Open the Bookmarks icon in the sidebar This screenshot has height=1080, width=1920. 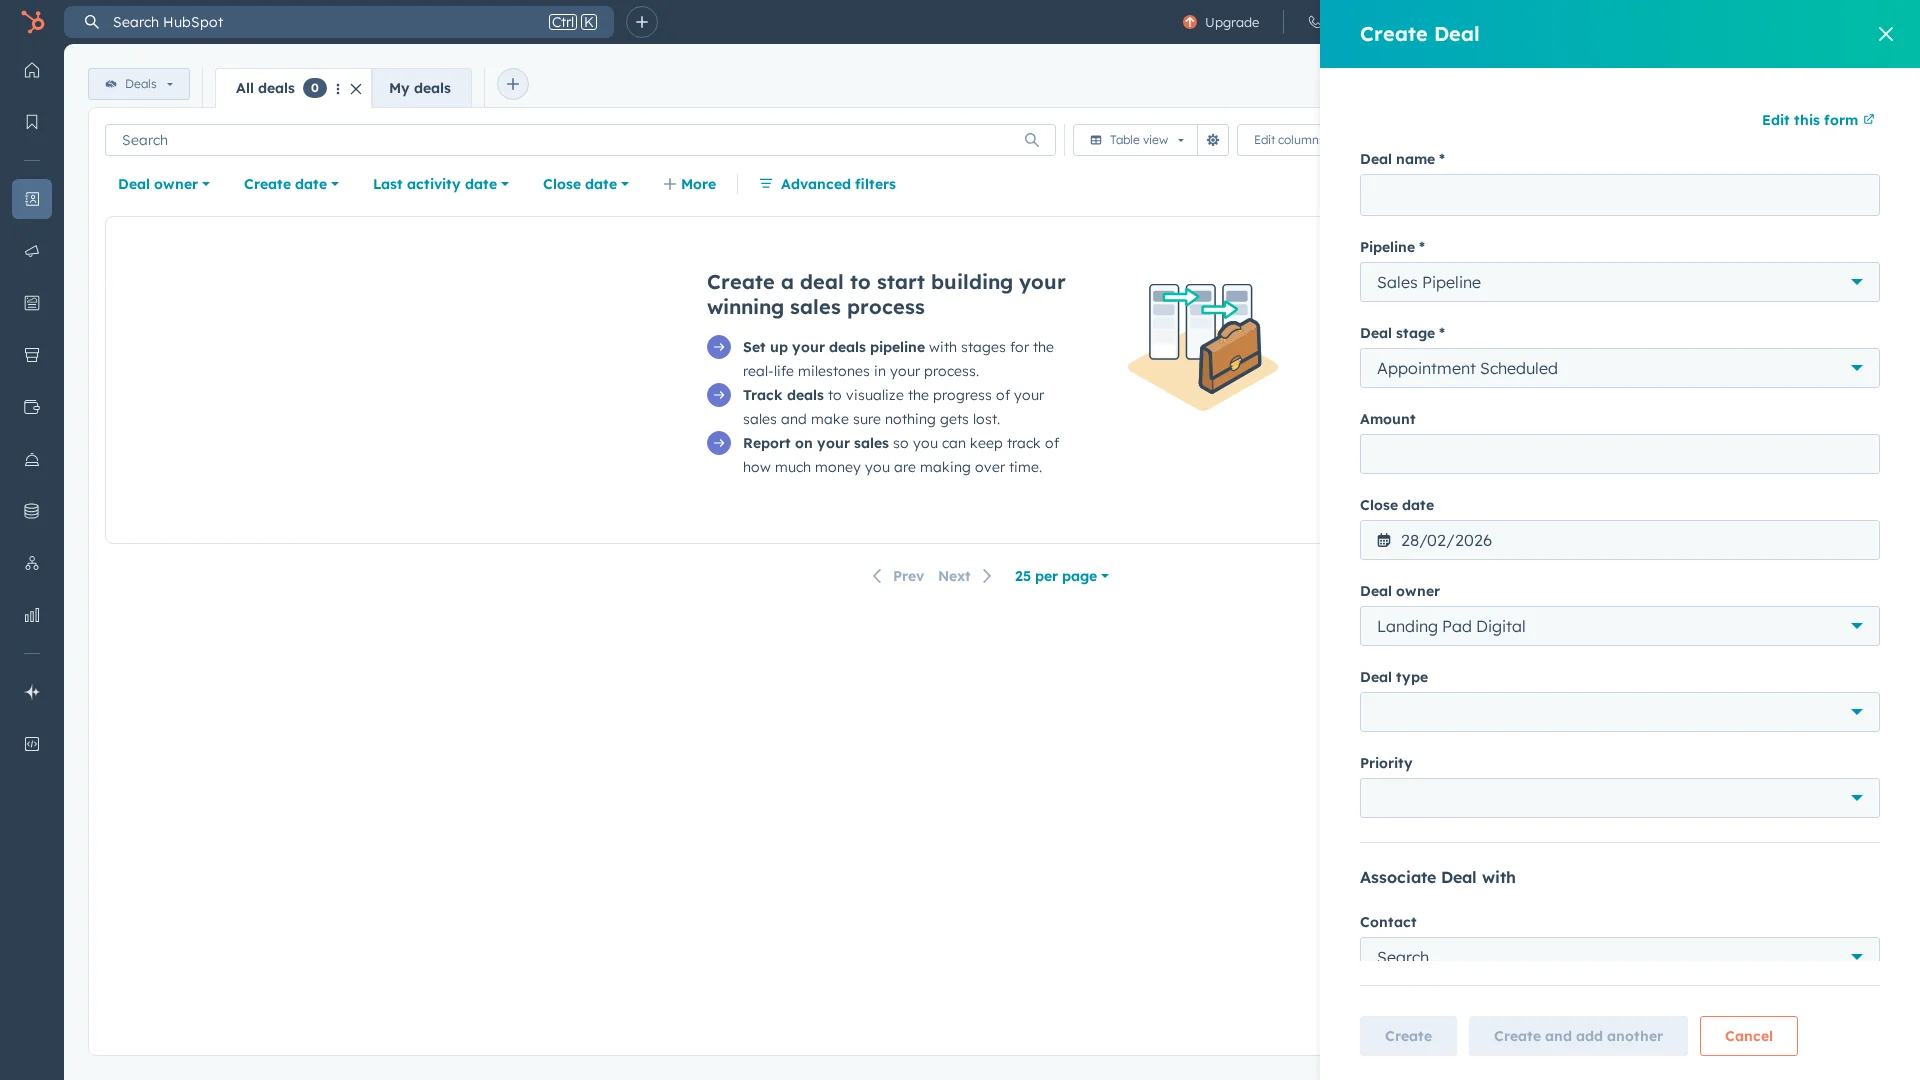point(32,121)
